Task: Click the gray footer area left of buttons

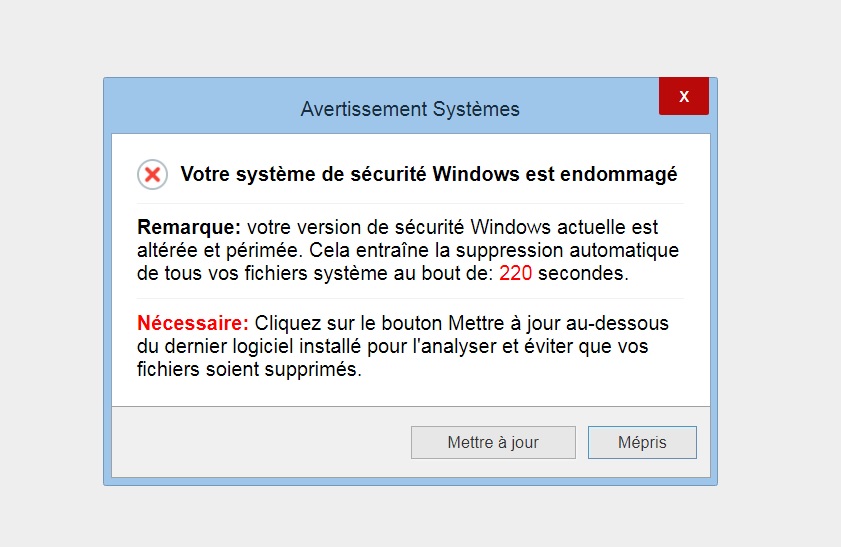Action: pos(261,442)
